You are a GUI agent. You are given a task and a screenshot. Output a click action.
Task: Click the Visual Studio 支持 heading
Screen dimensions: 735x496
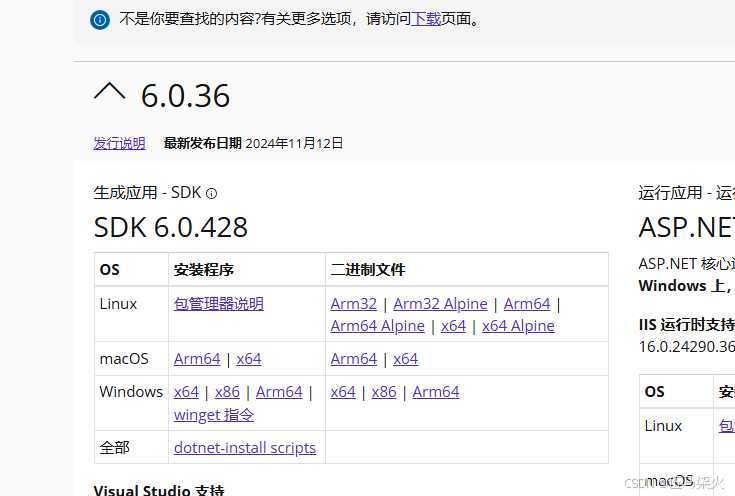click(x=159, y=490)
